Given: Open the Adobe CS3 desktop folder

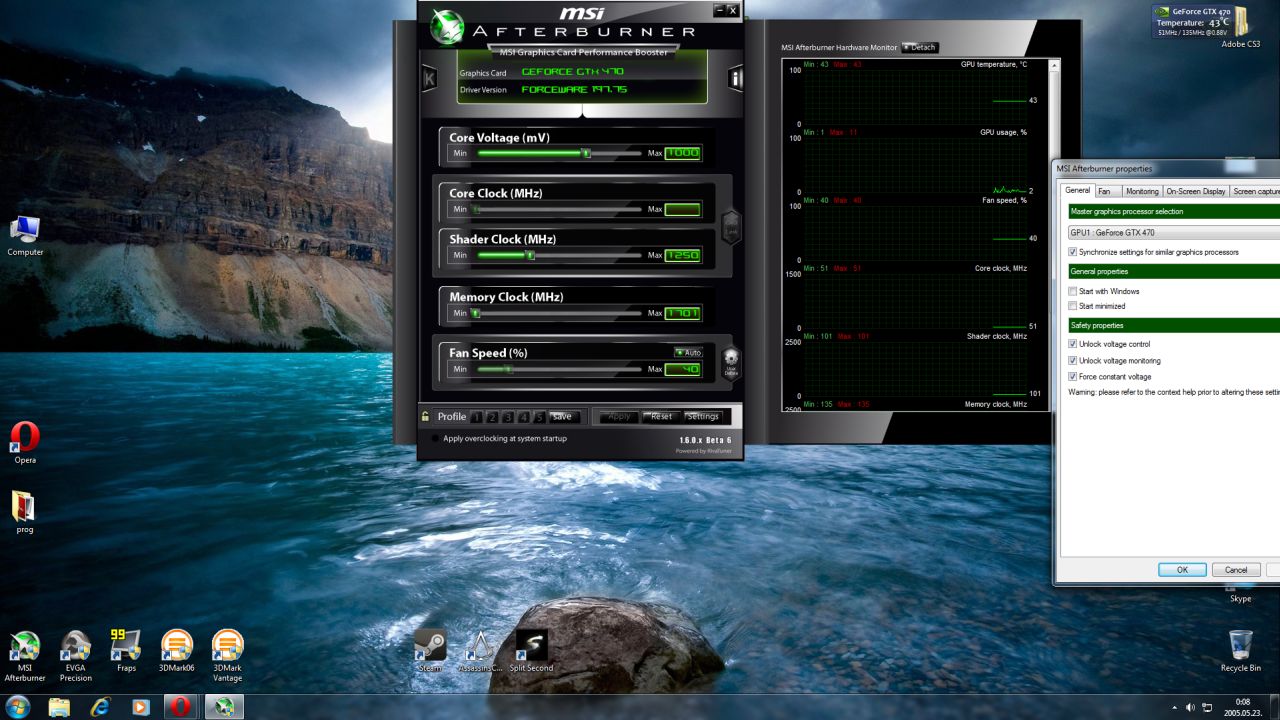Looking at the screenshot, I should 1241,27.
